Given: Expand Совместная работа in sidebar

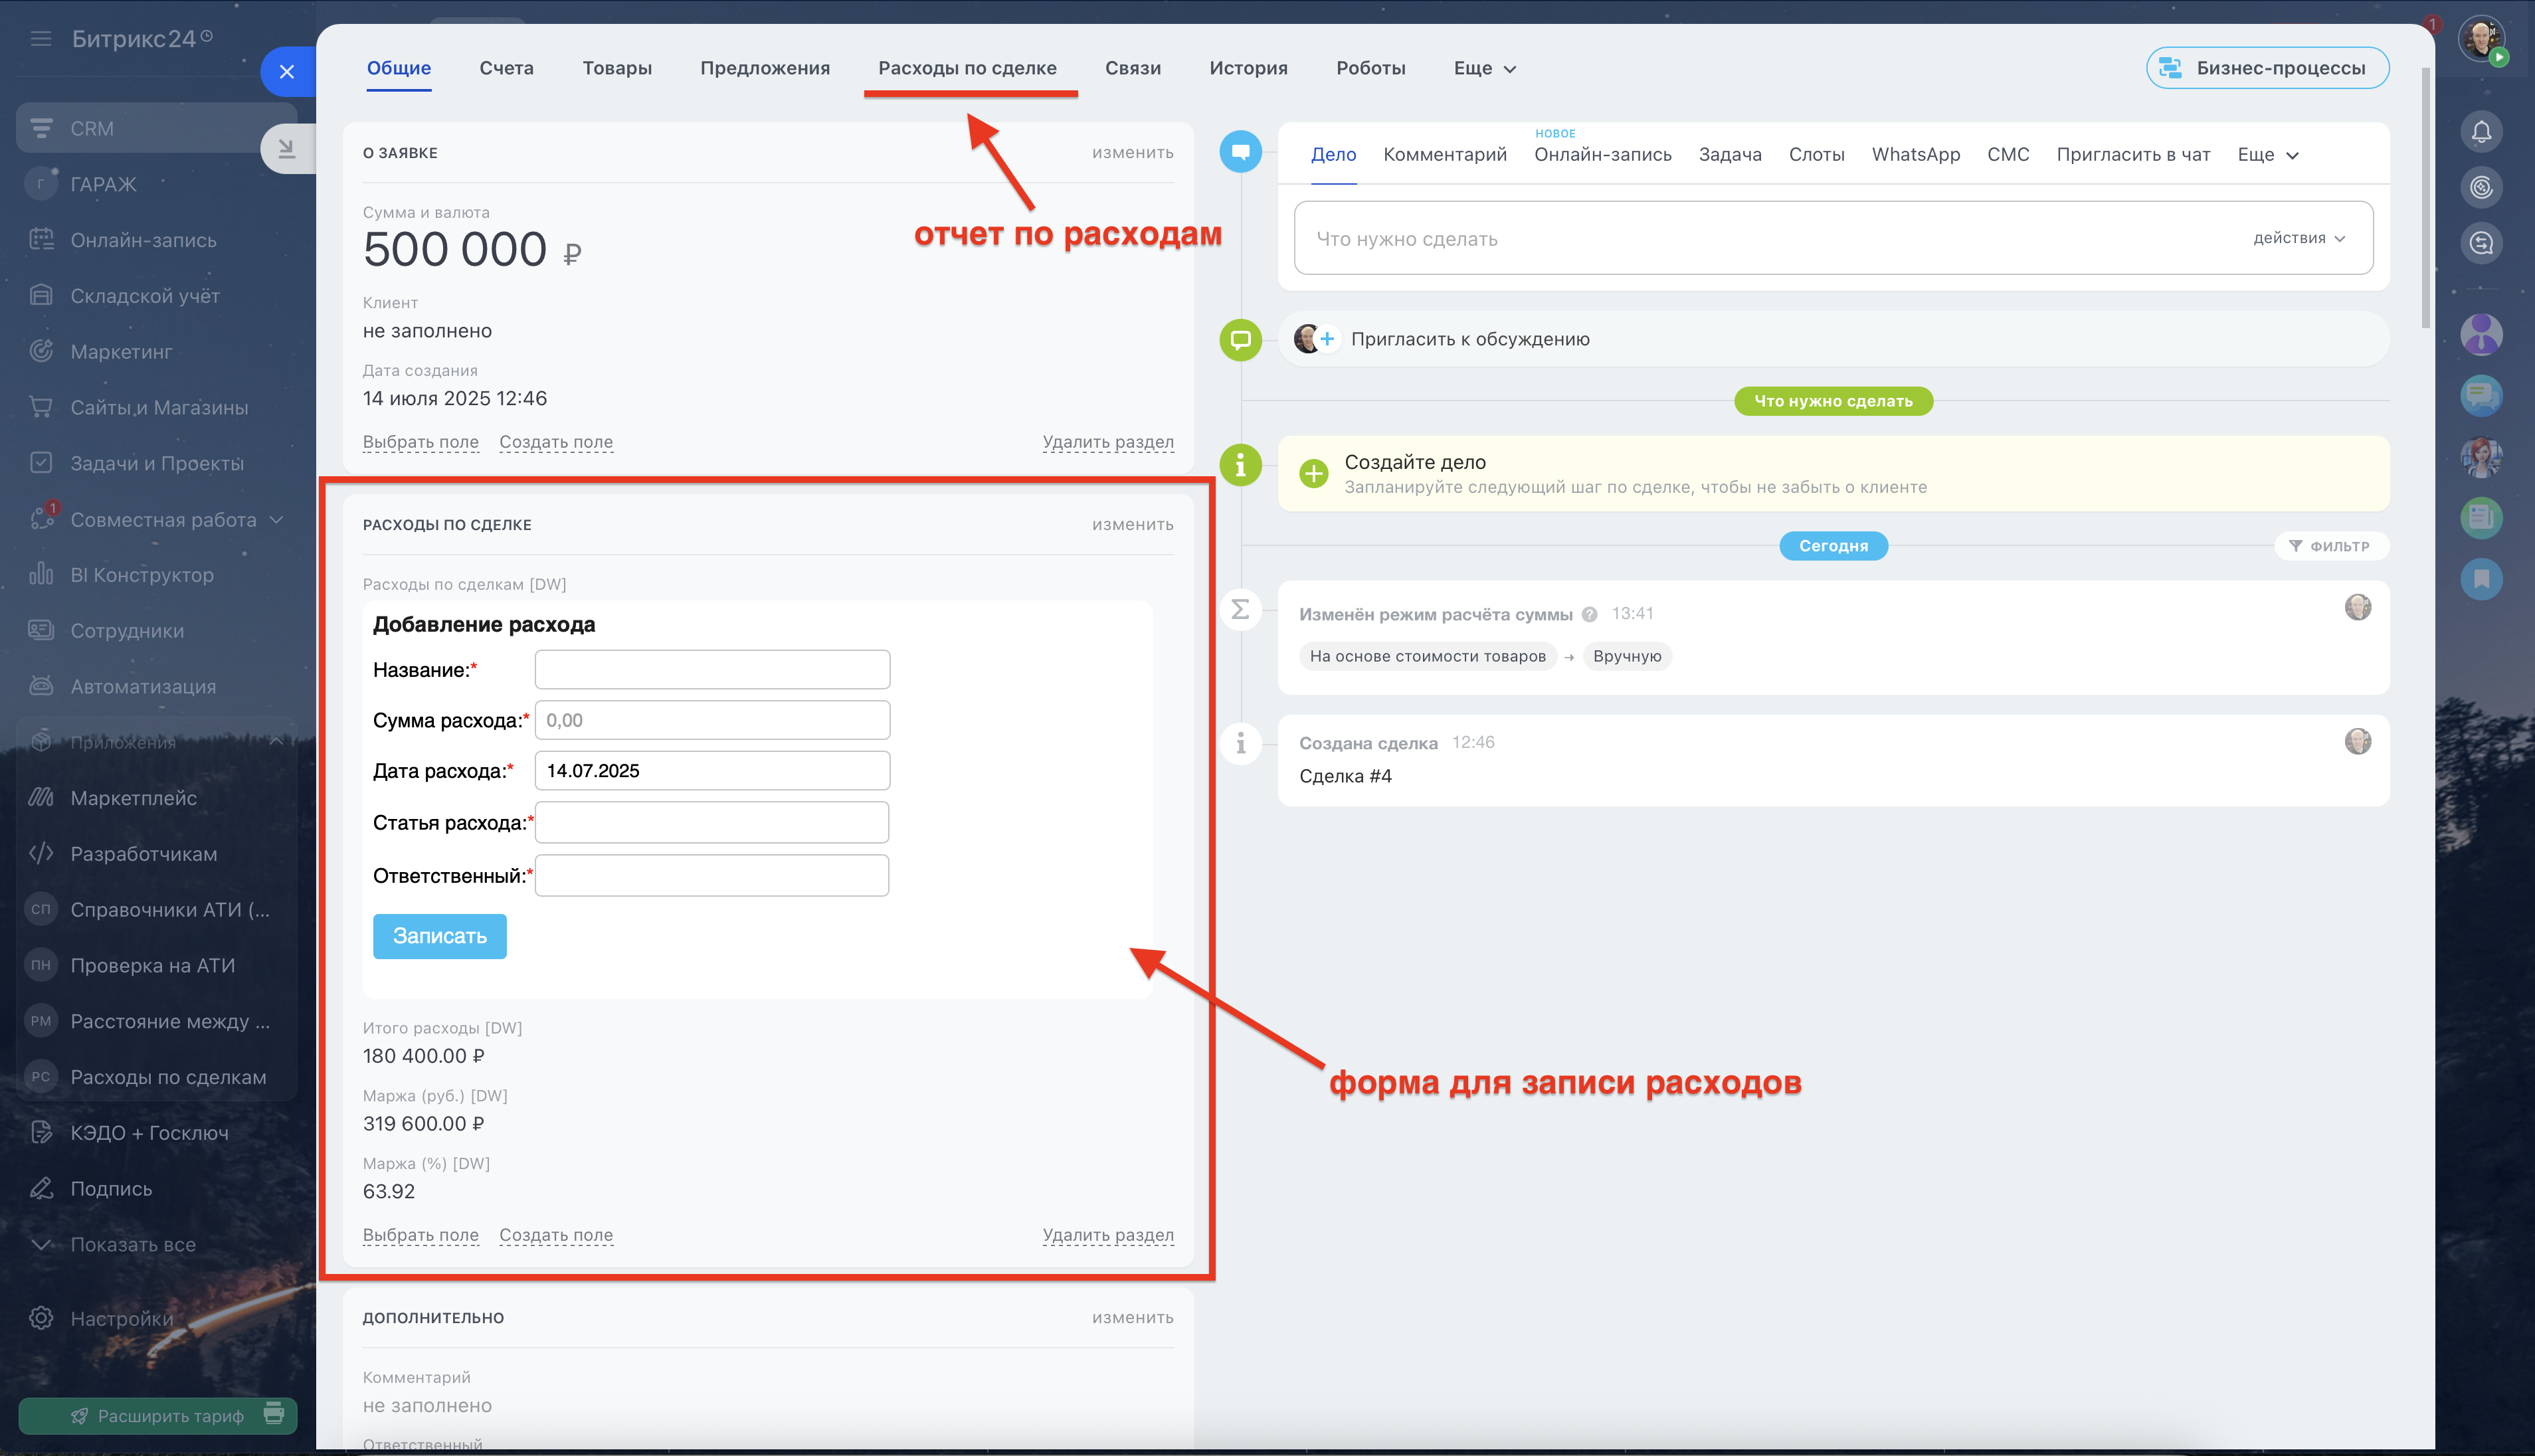Looking at the screenshot, I should pyautogui.click(x=277, y=520).
